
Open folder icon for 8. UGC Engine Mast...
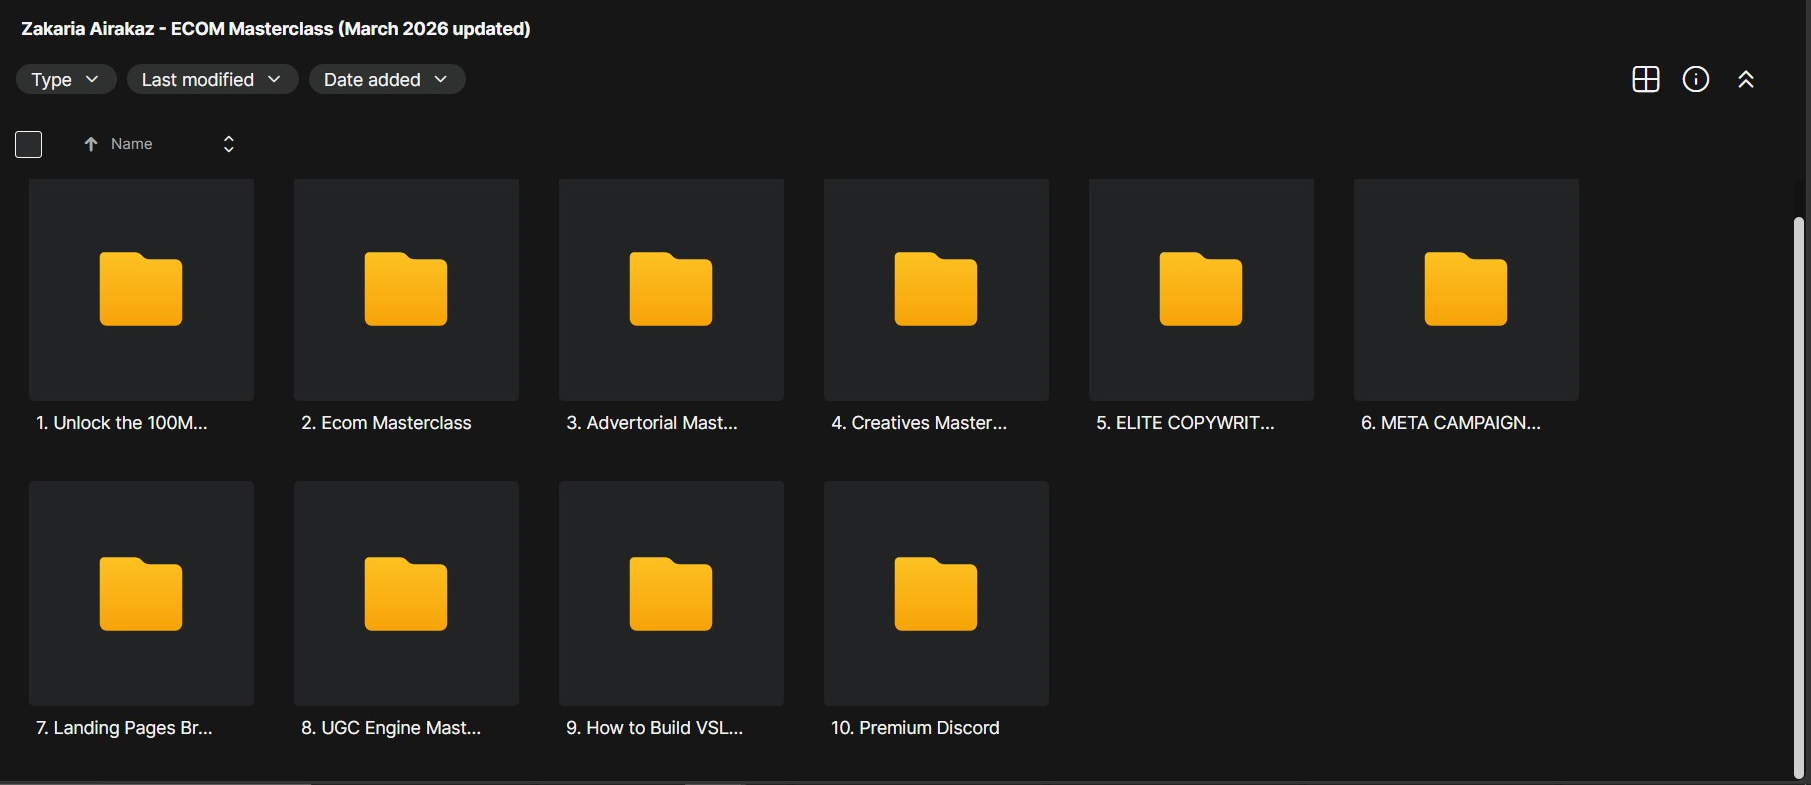coord(406,594)
